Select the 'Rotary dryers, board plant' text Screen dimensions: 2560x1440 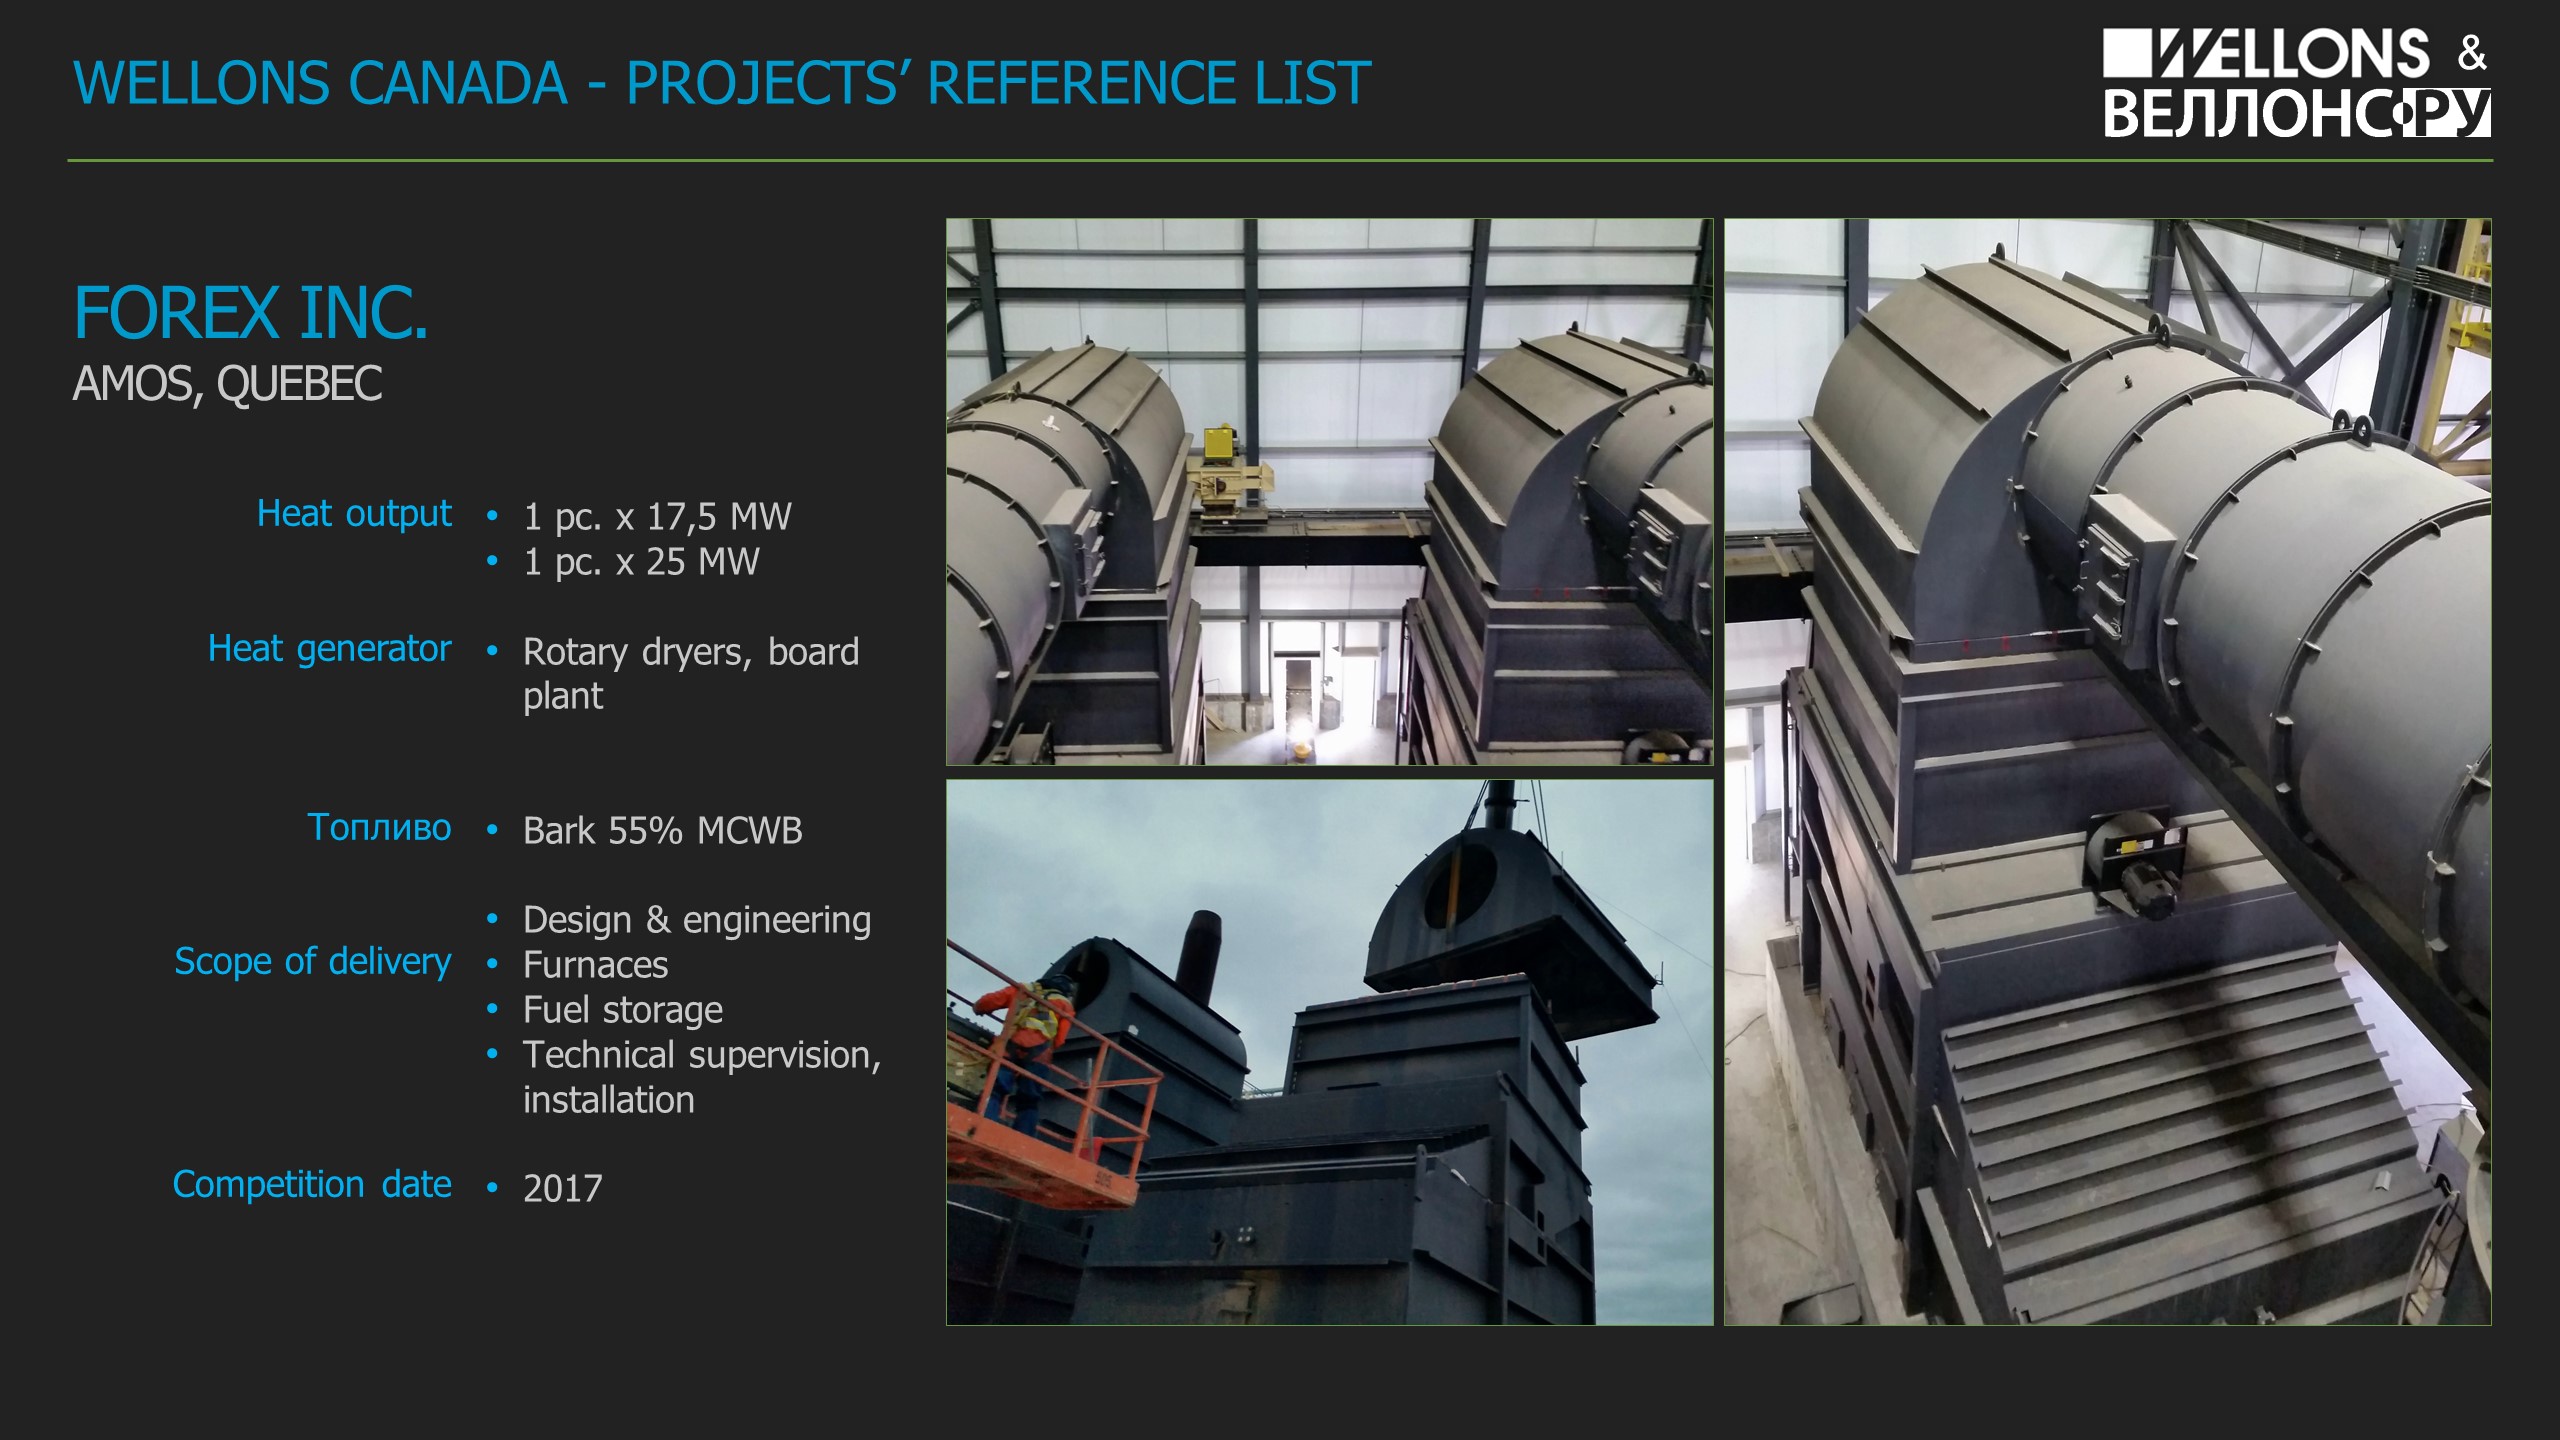coord(691,673)
